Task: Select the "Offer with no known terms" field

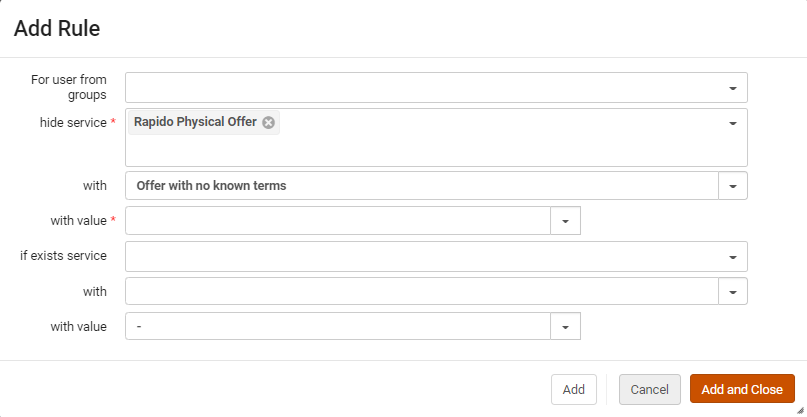Action: pyautogui.click(x=420, y=186)
